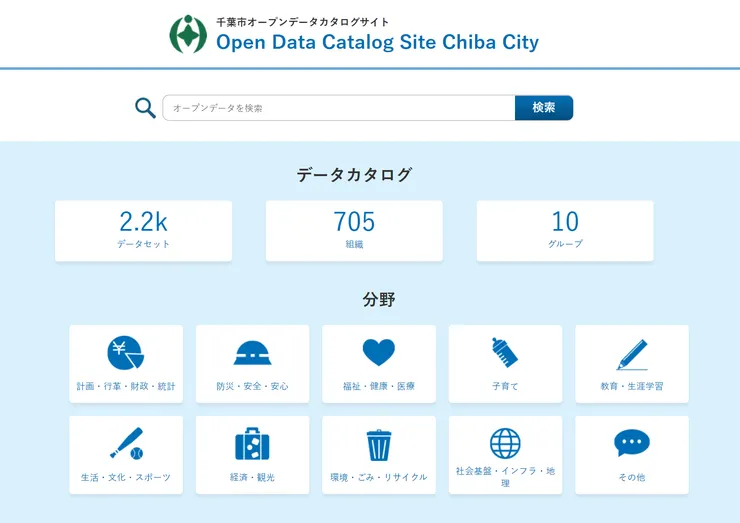Click the 生活・文化・スポーツ label
This screenshot has height=523, width=740.
[126, 477]
